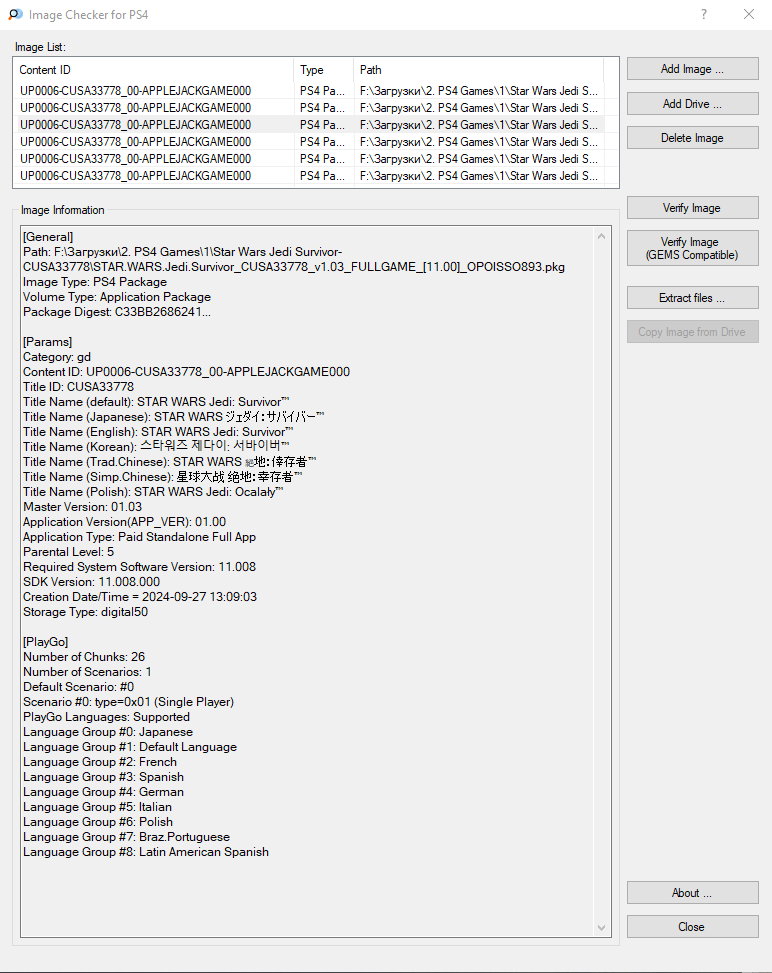Click the help question mark icon
The height and width of the screenshot is (973, 772).
[x=704, y=14]
